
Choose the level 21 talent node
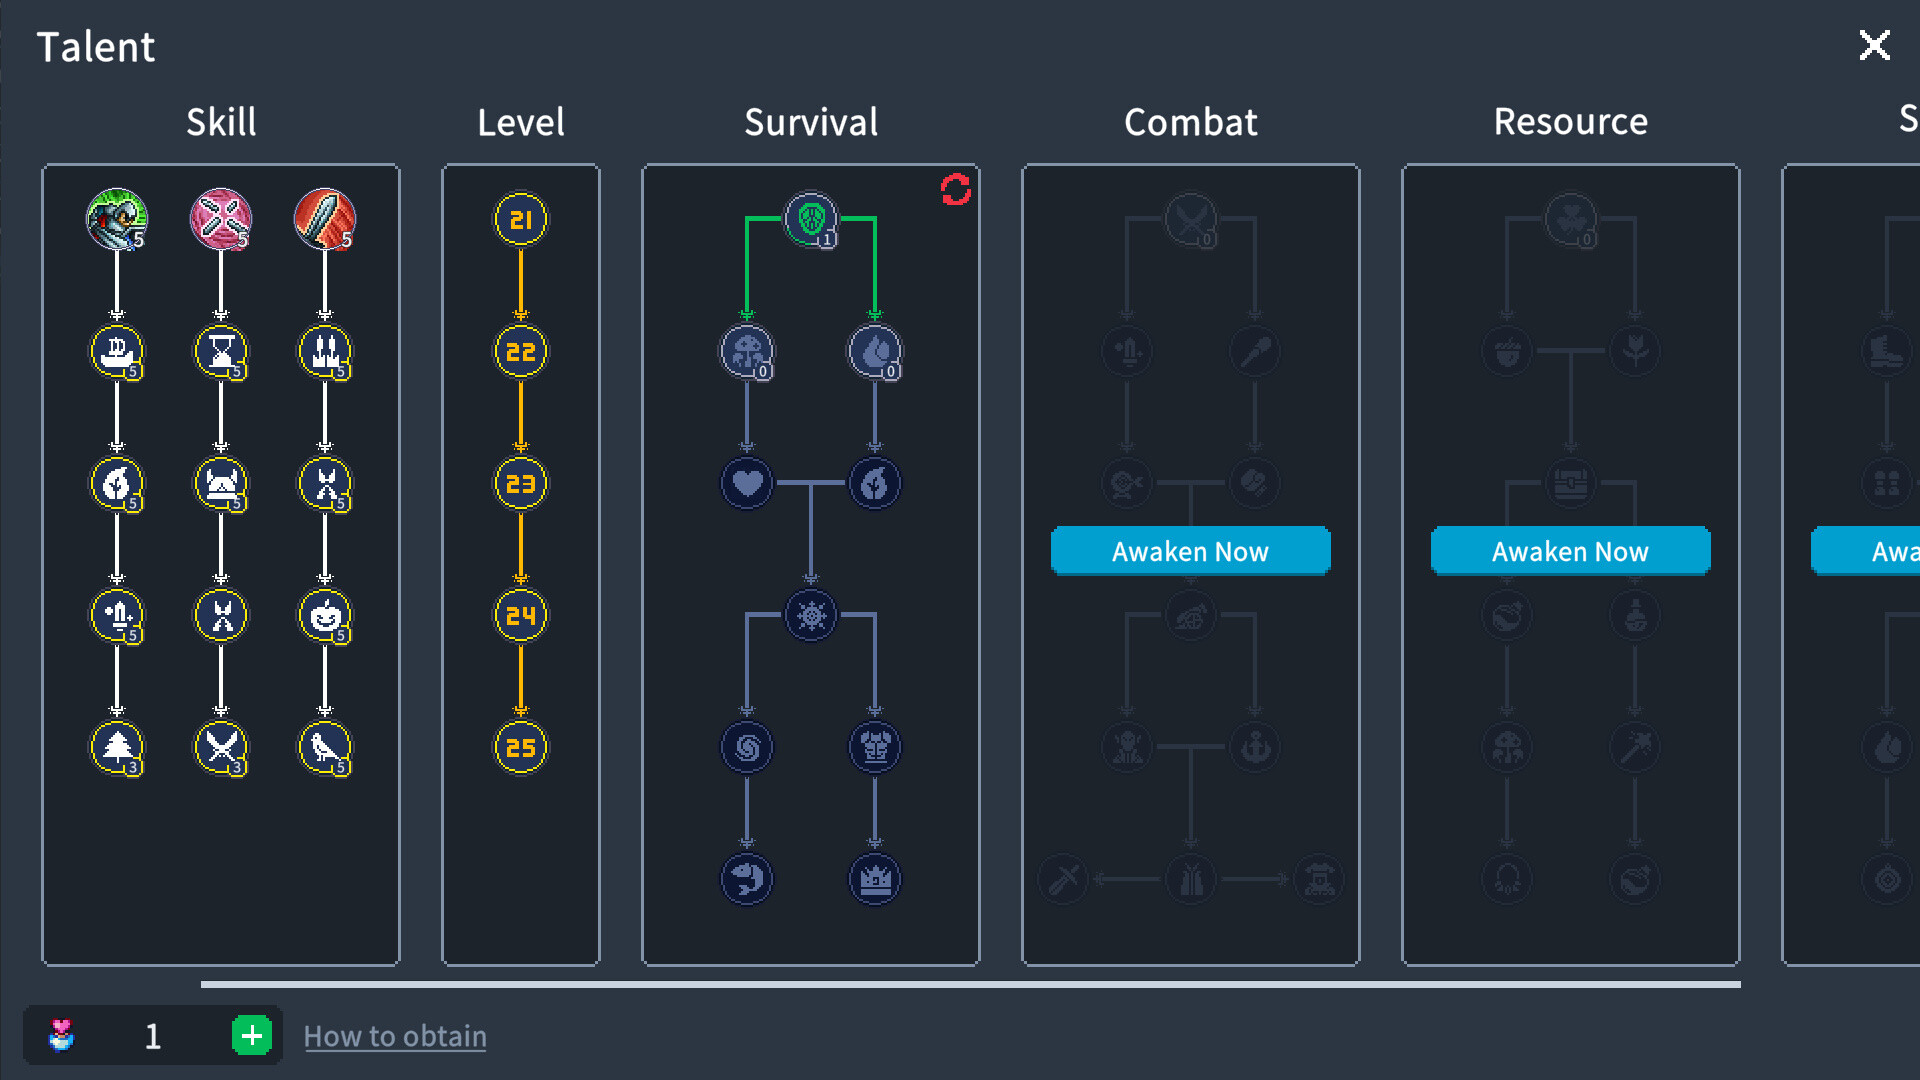521,220
